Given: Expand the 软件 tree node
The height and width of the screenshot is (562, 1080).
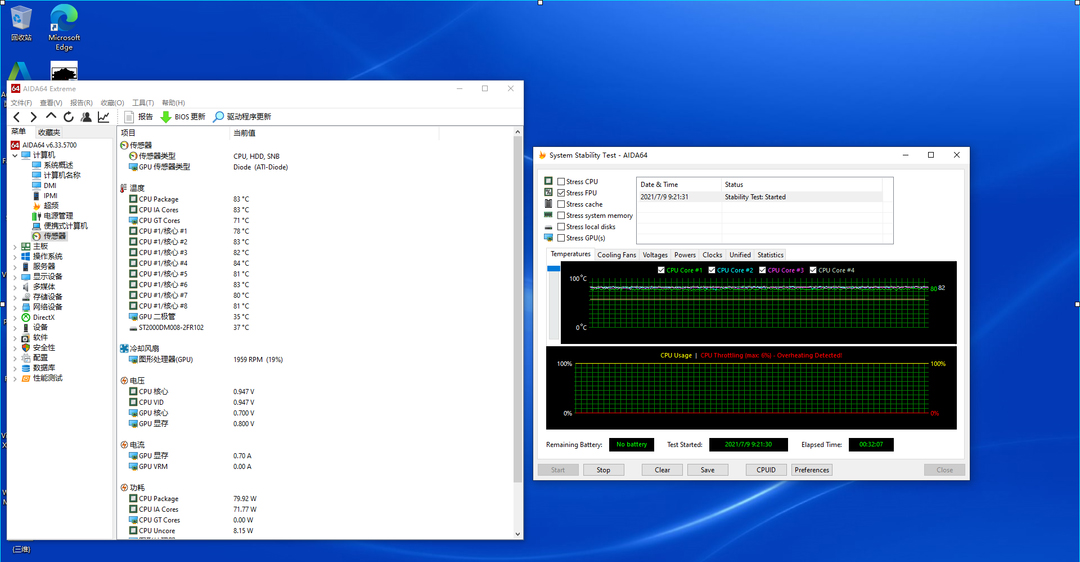Looking at the screenshot, I should click(15, 337).
